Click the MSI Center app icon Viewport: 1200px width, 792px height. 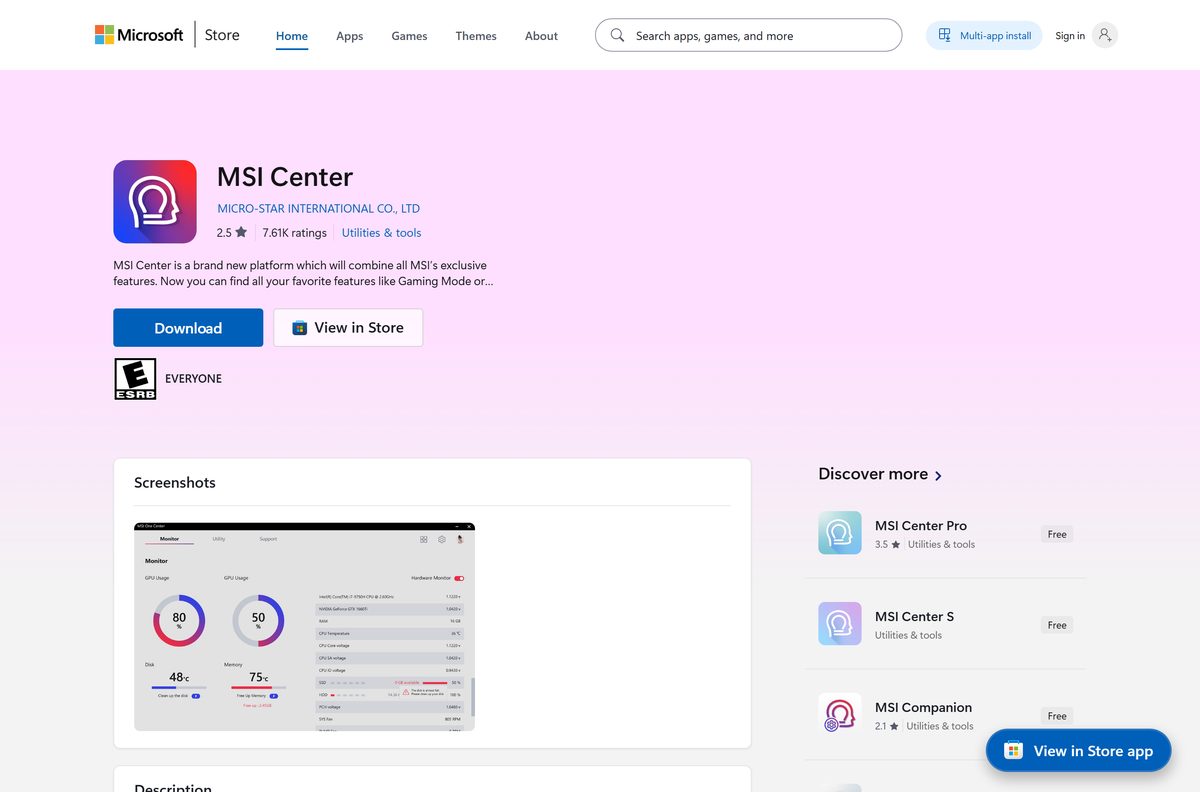click(155, 202)
